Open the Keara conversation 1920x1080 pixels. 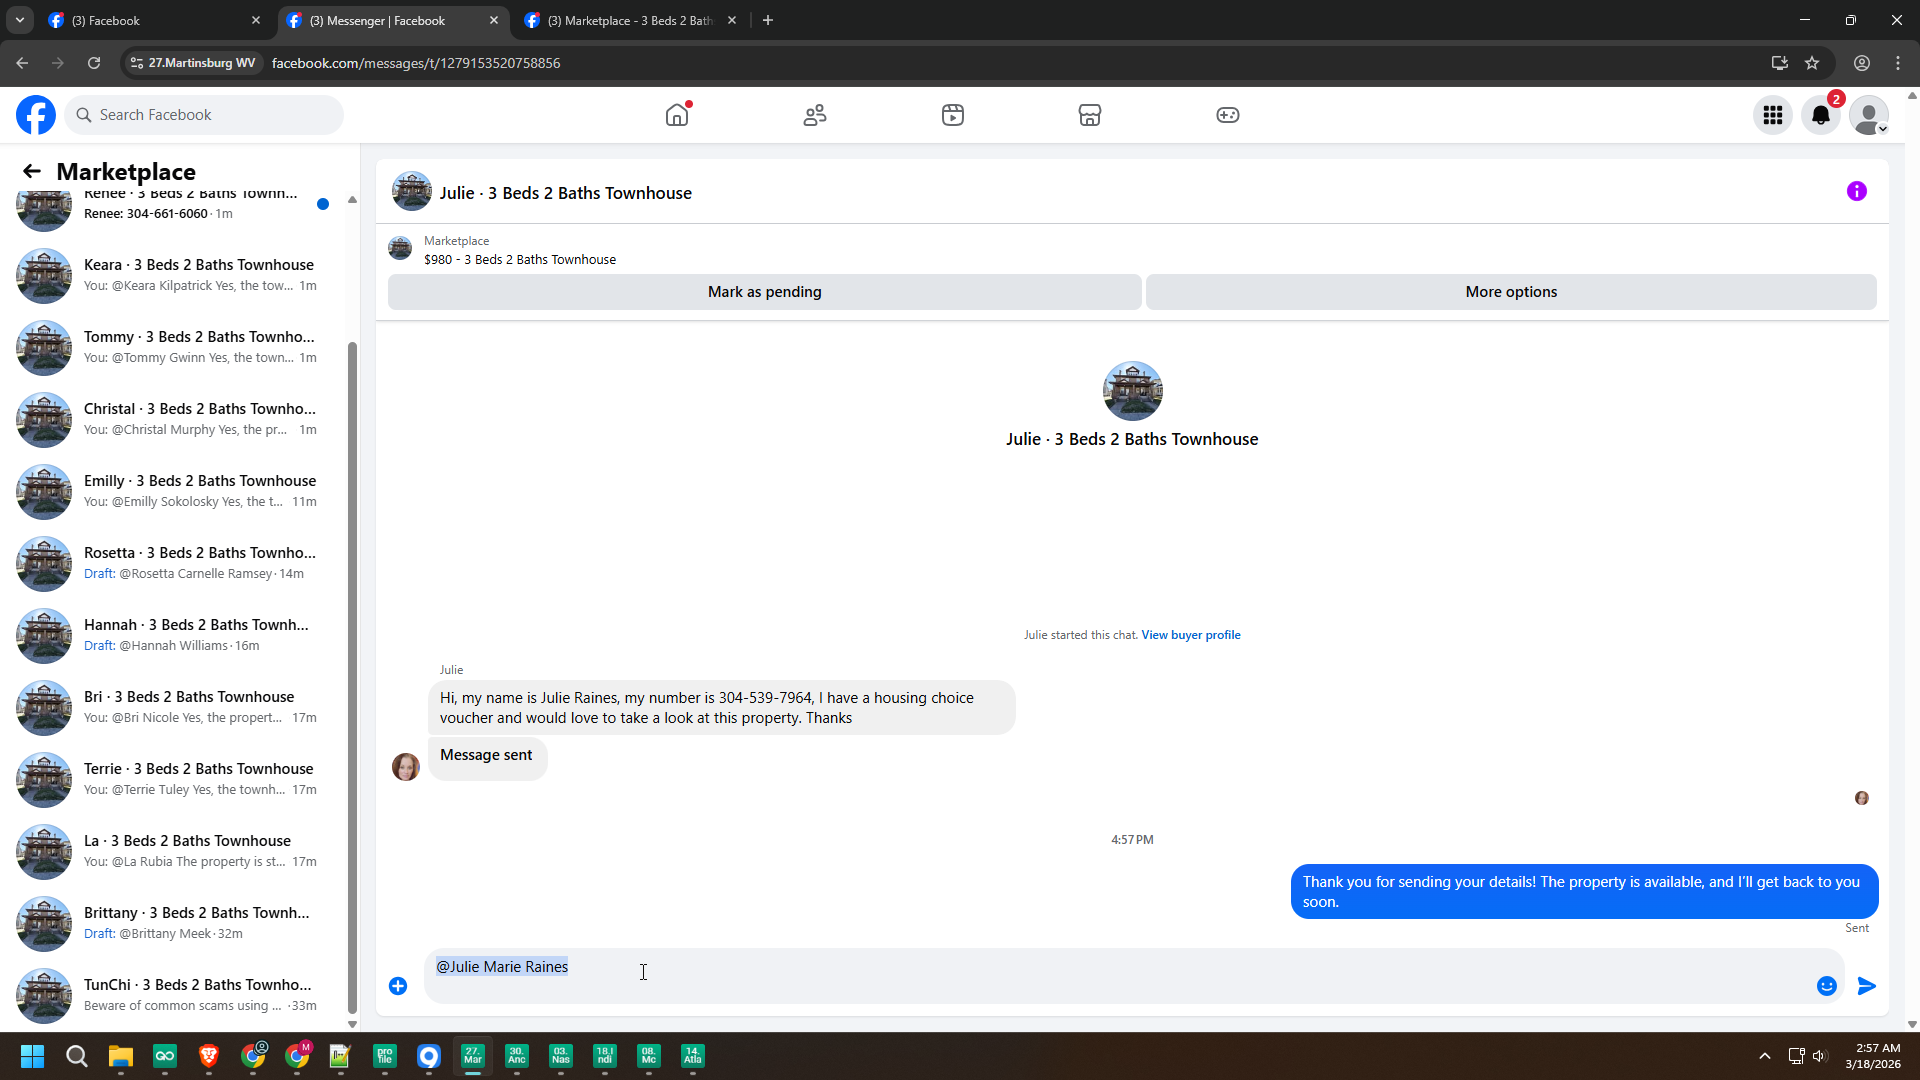pyautogui.click(x=174, y=275)
